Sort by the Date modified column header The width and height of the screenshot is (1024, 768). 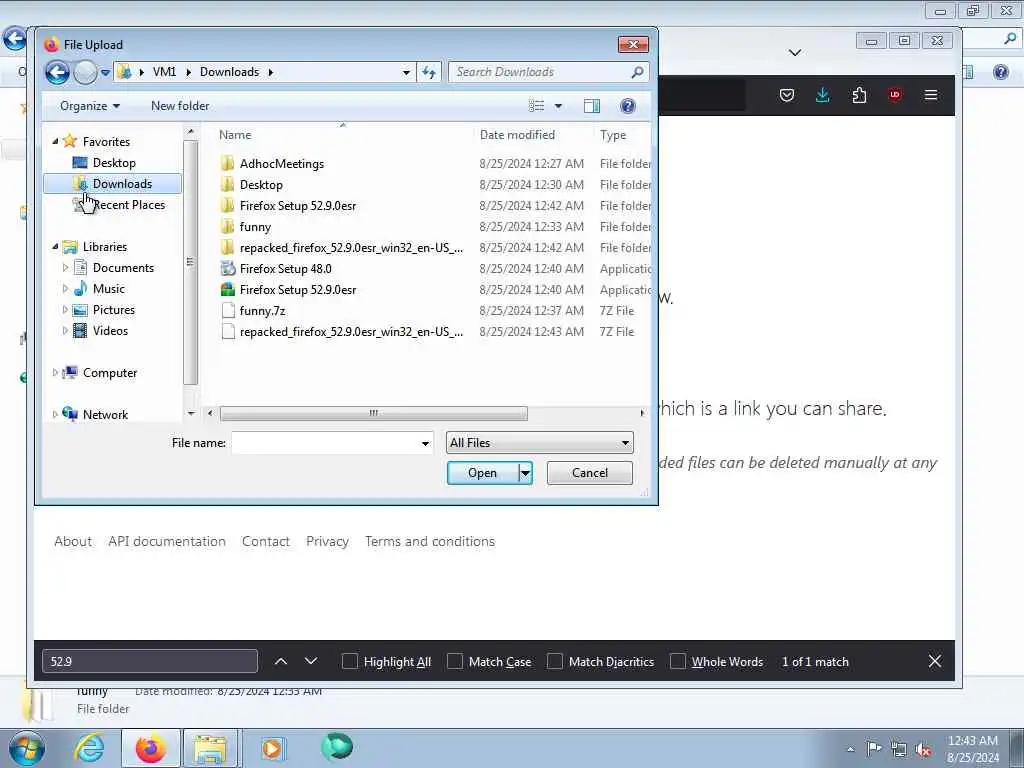517,135
